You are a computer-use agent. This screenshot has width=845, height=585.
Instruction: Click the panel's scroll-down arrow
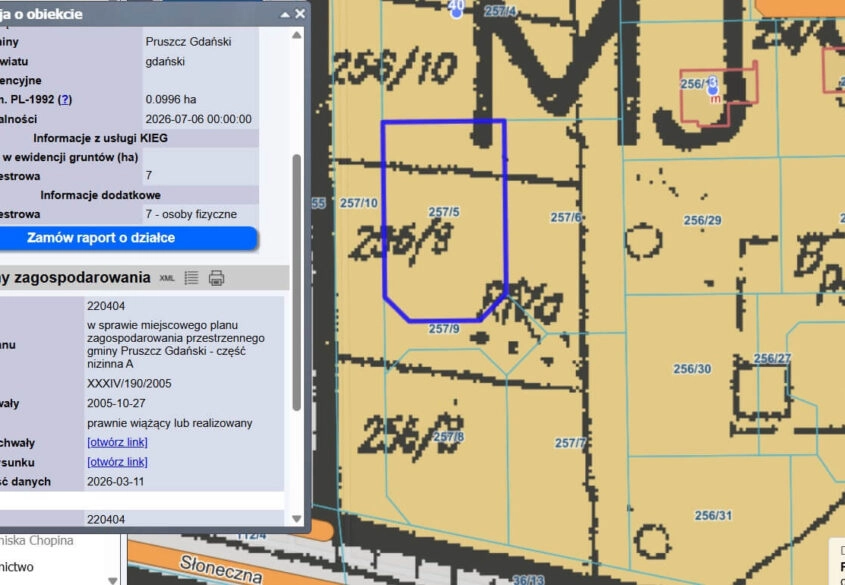[x=296, y=519]
